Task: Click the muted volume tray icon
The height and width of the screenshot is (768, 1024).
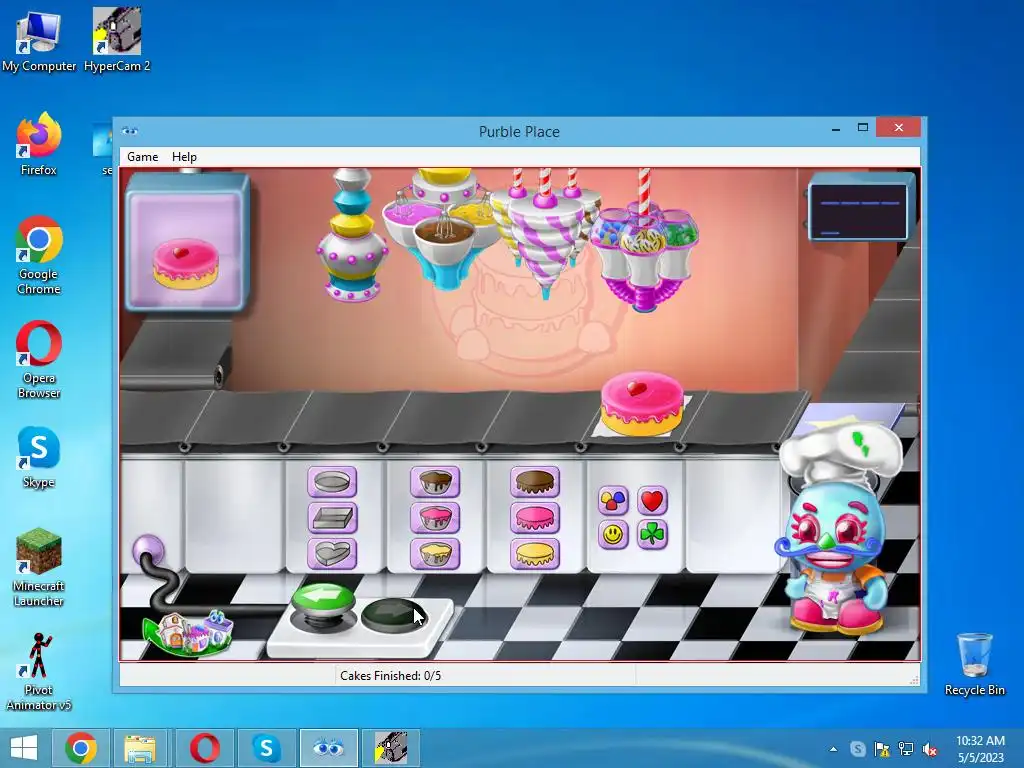Action: (x=930, y=749)
